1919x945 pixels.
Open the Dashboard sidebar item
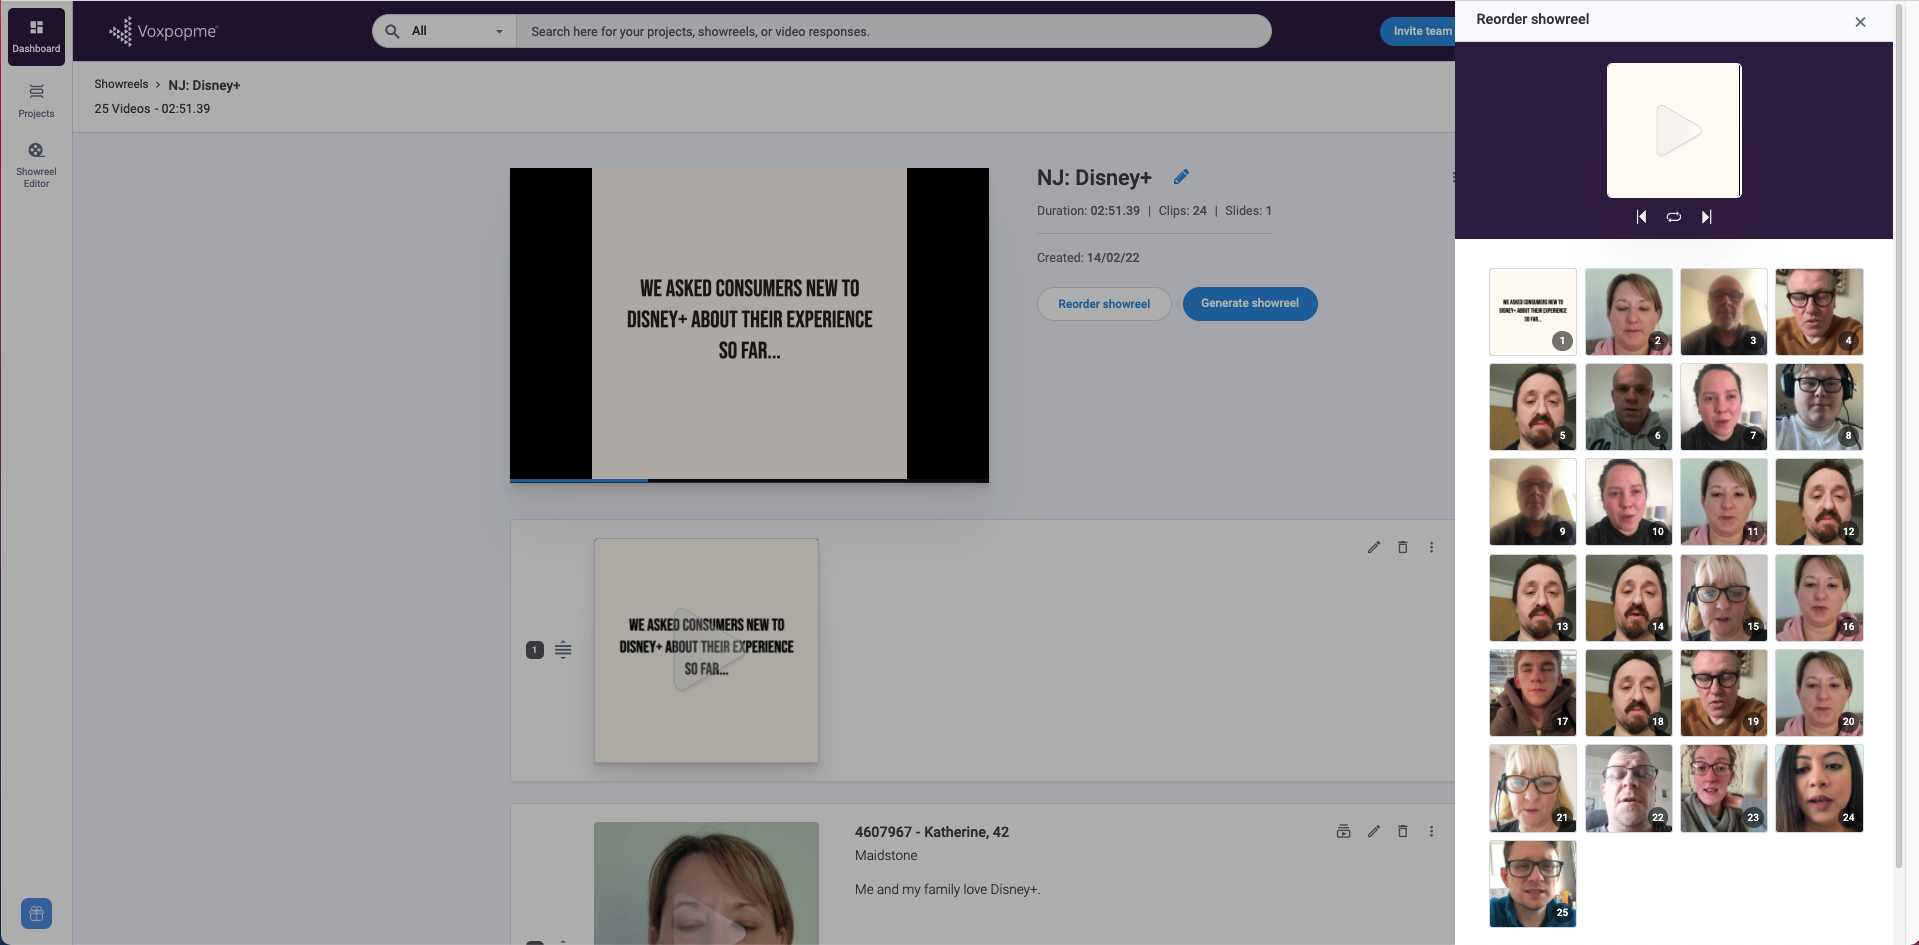(x=36, y=36)
